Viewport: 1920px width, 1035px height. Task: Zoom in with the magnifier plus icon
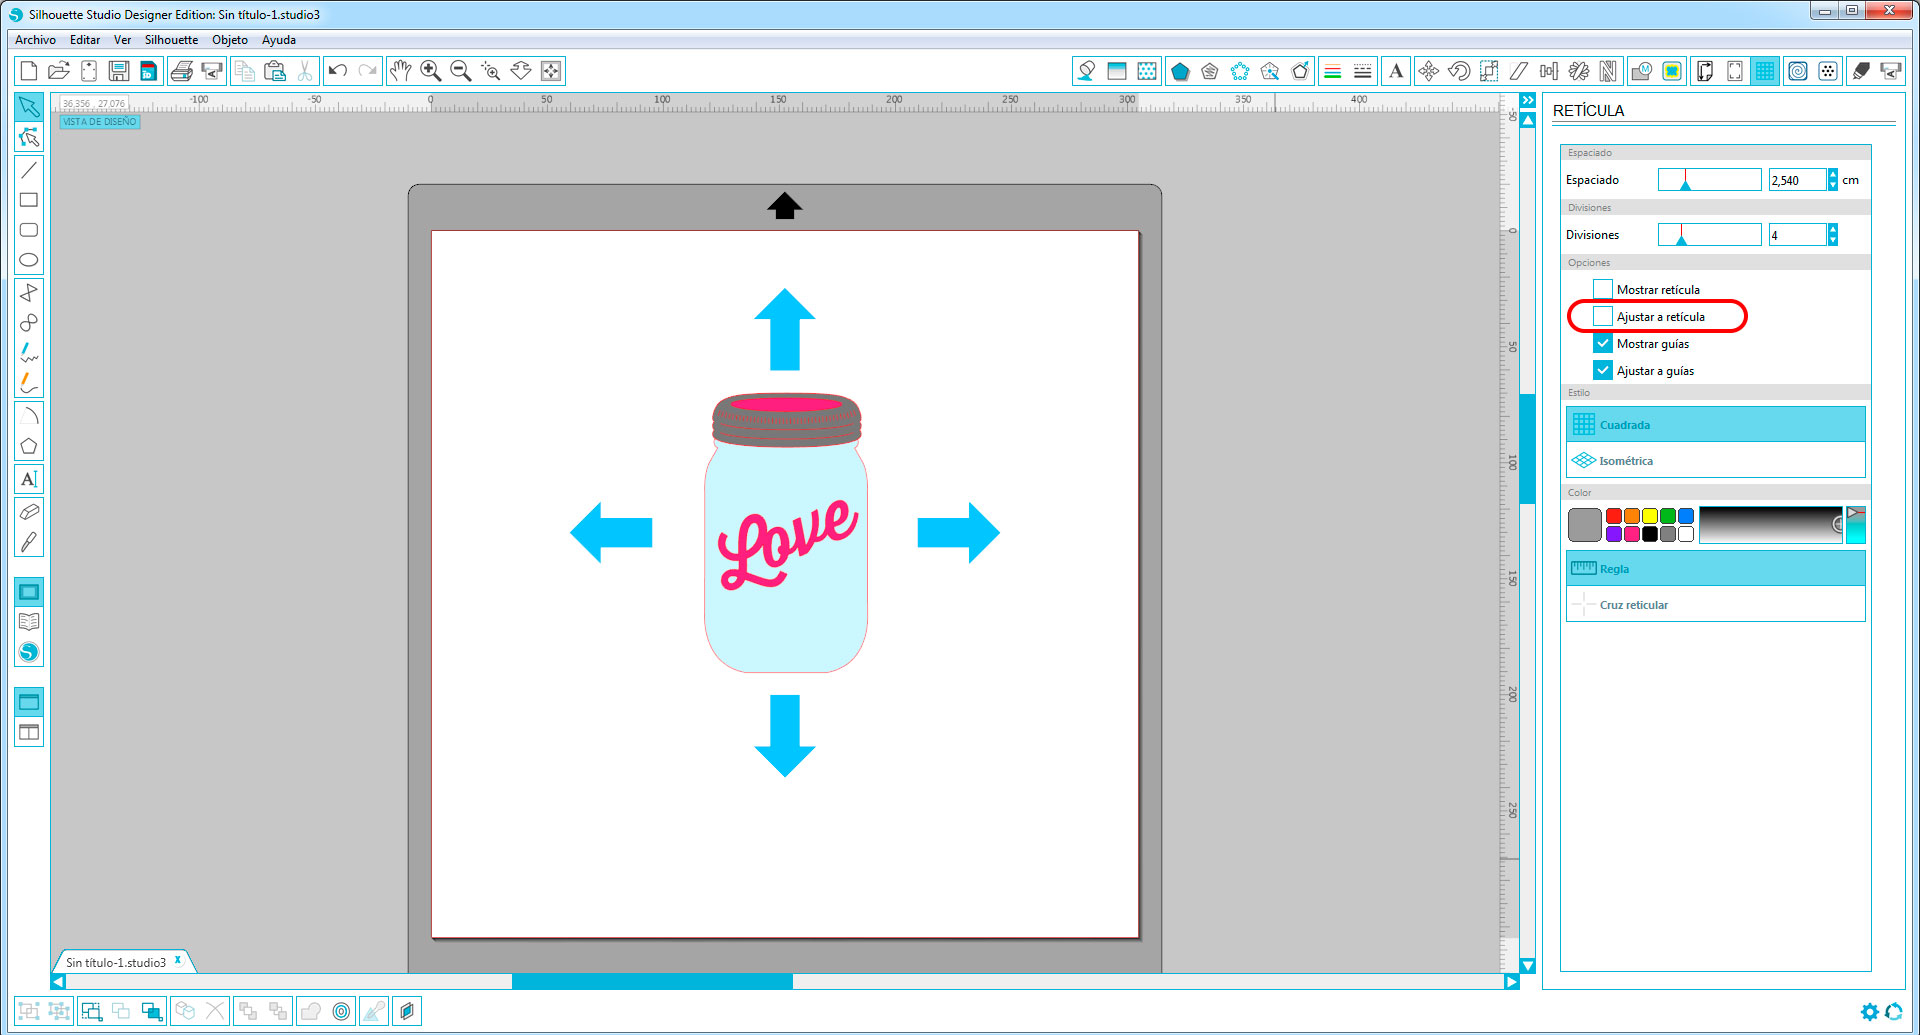coord(431,71)
